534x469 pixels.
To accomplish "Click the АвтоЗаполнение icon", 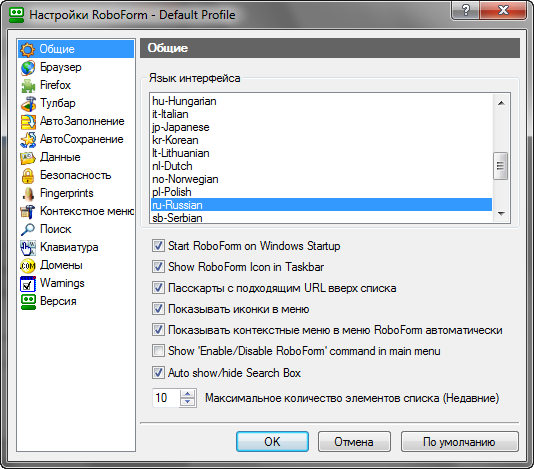I will [28, 122].
